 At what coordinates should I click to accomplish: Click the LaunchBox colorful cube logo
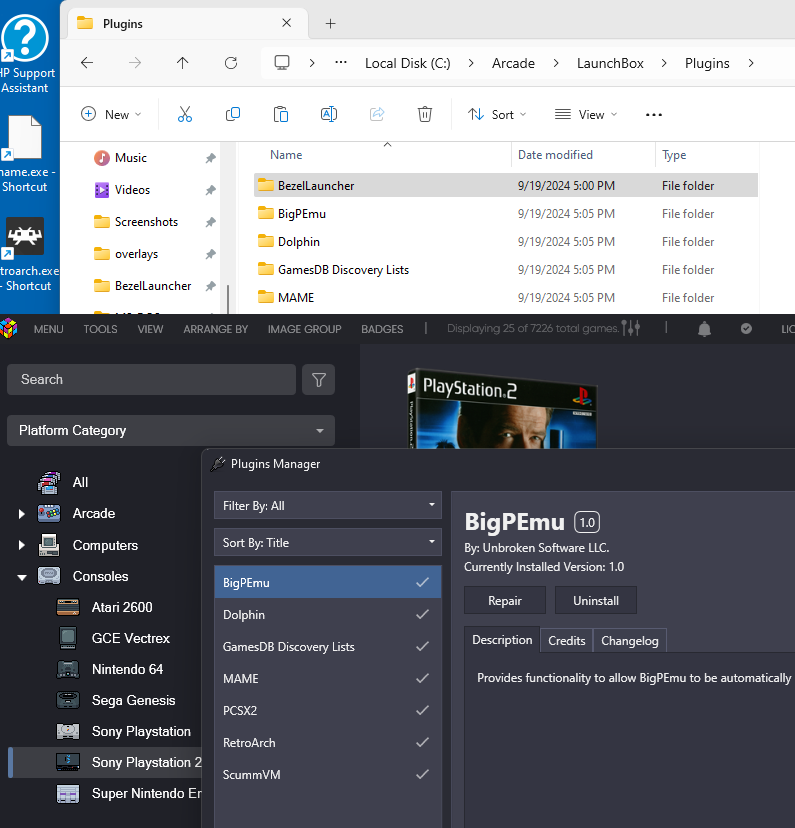9,328
